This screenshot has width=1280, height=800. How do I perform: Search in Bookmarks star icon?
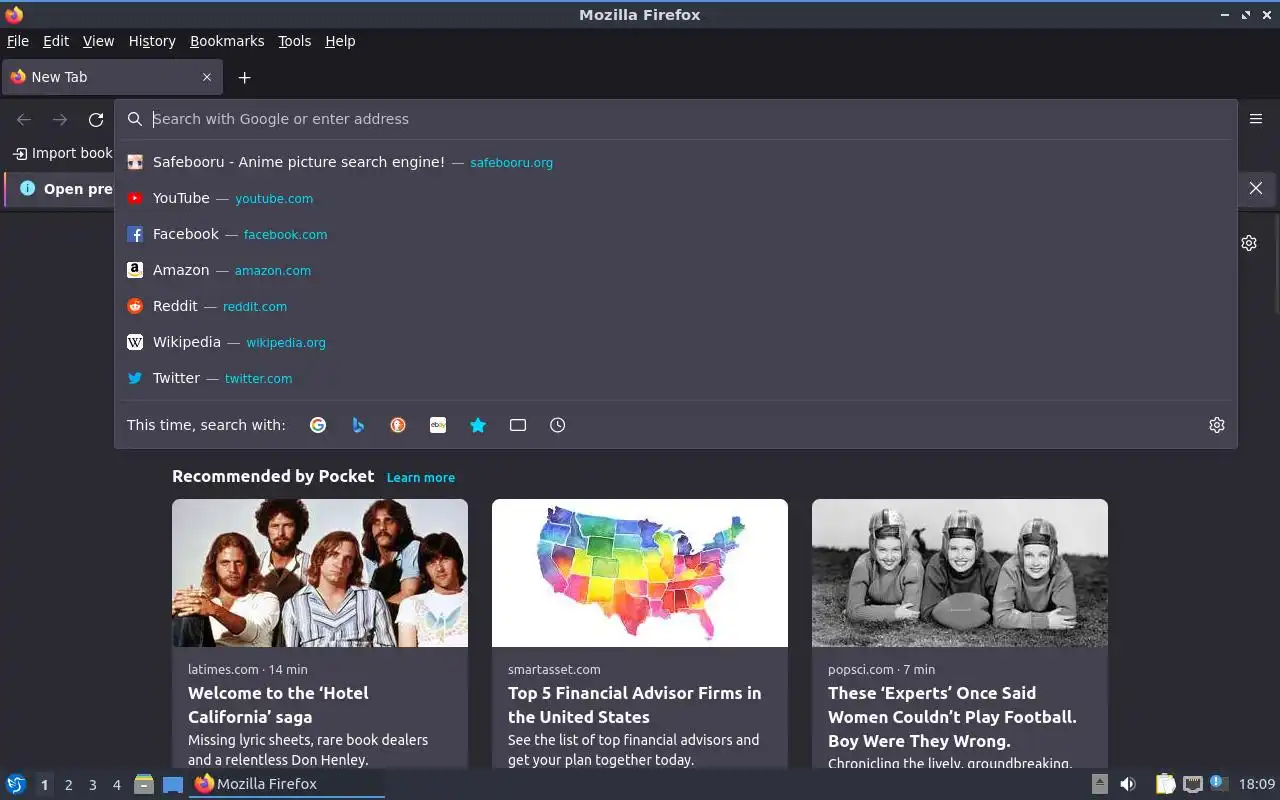pyautogui.click(x=478, y=425)
